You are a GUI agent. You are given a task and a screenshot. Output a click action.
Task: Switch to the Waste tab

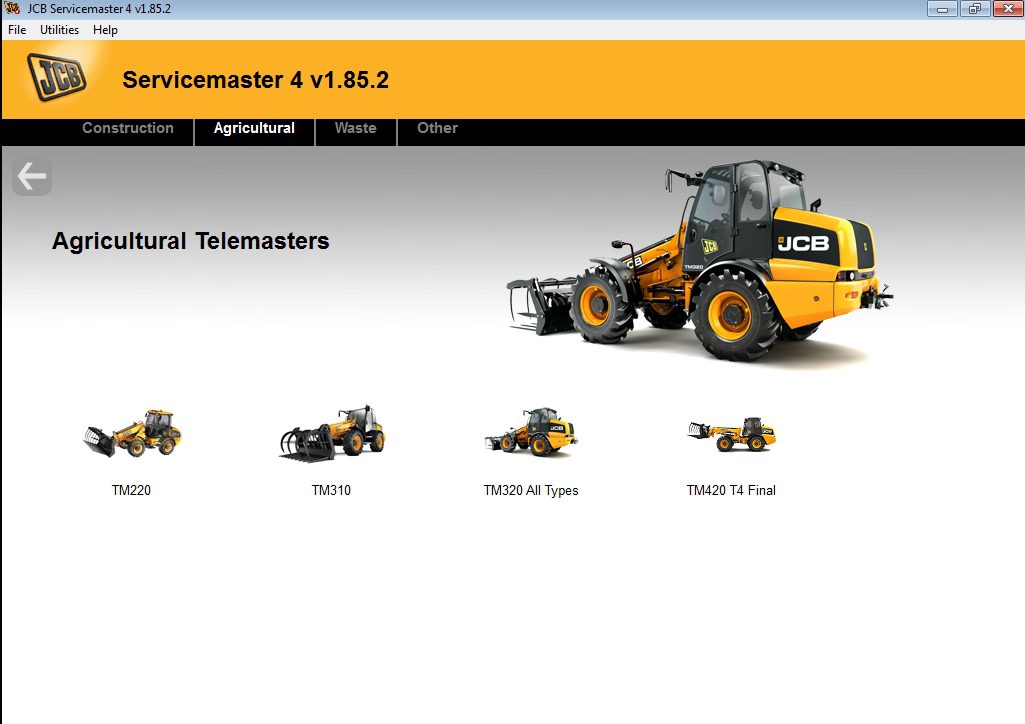pos(356,128)
